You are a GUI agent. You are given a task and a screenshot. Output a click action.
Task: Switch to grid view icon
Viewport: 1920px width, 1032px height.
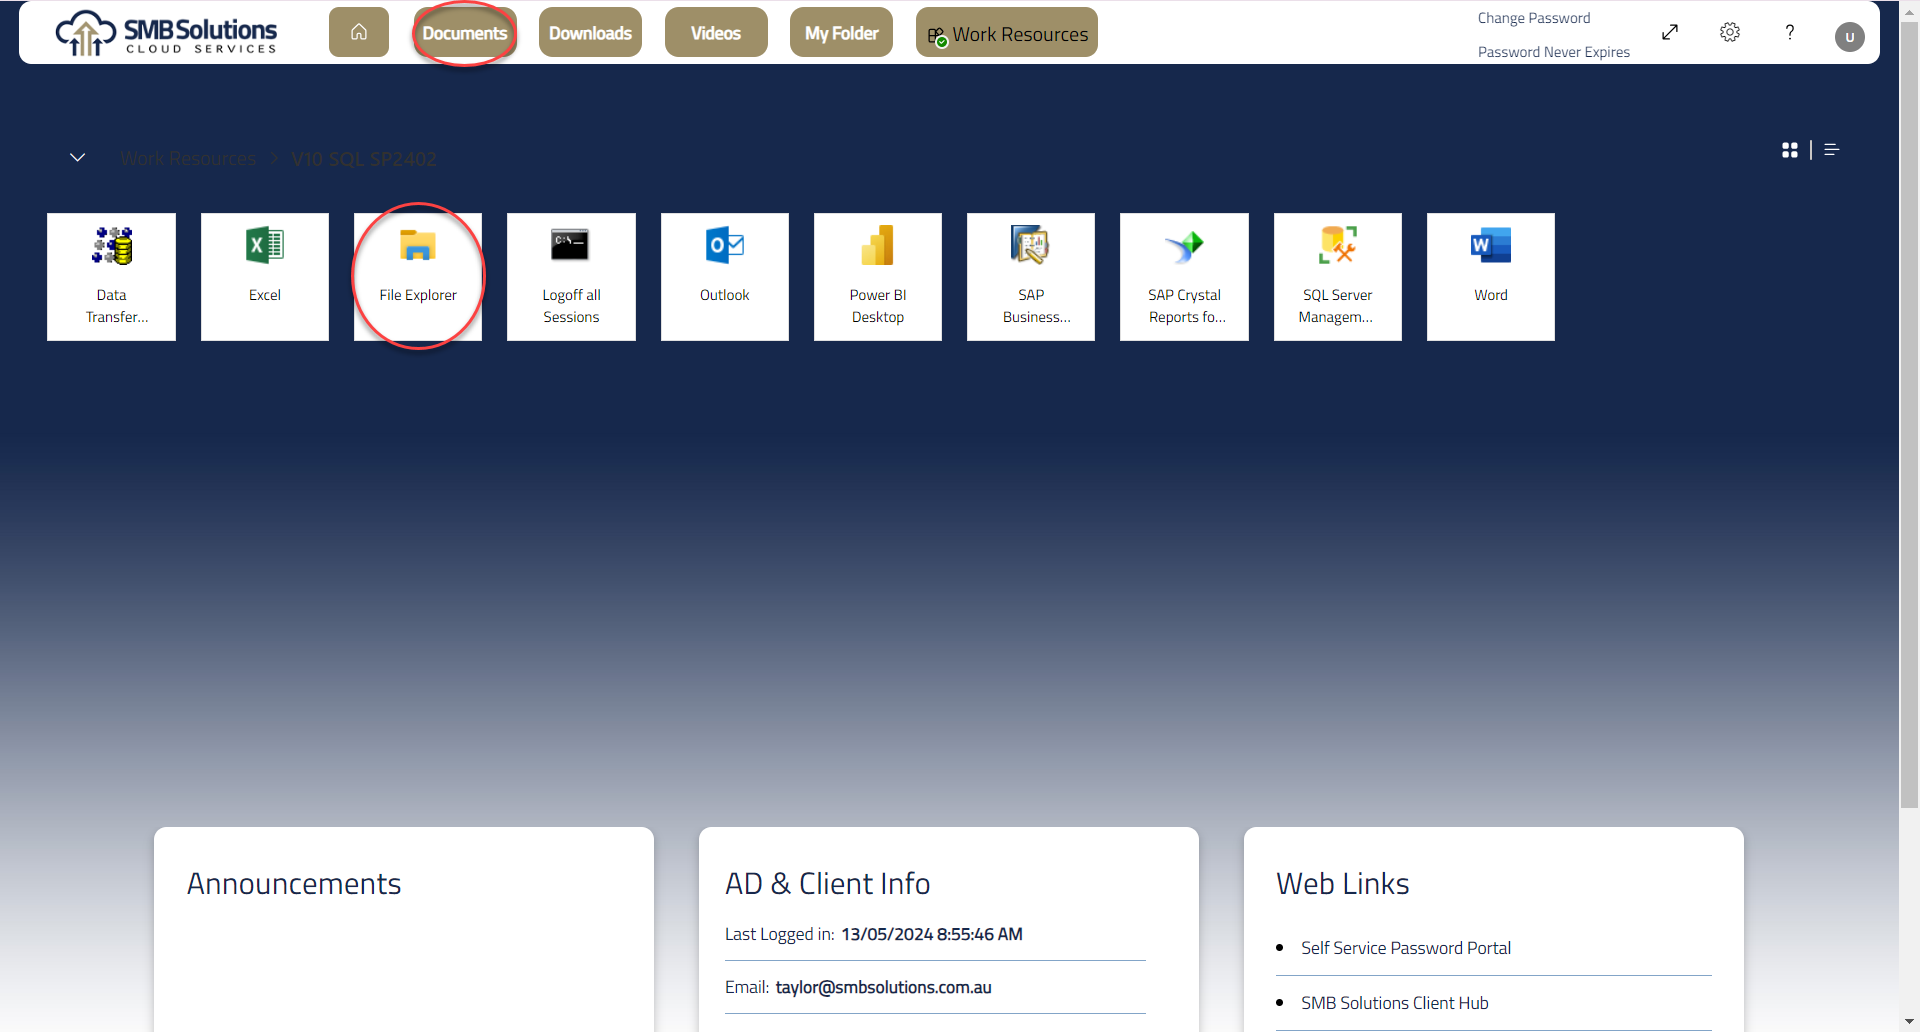pyautogui.click(x=1790, y=150)
